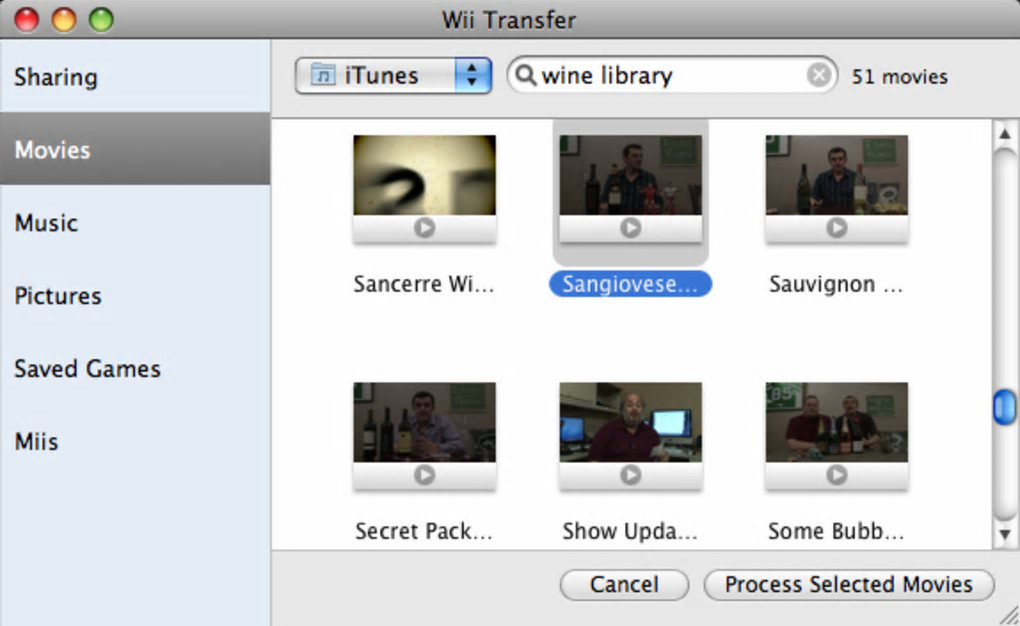This screenshot has width=1020, height=626.
Task: Play the Sauvignon ... movie preview
Action: (x=837, y=228)
